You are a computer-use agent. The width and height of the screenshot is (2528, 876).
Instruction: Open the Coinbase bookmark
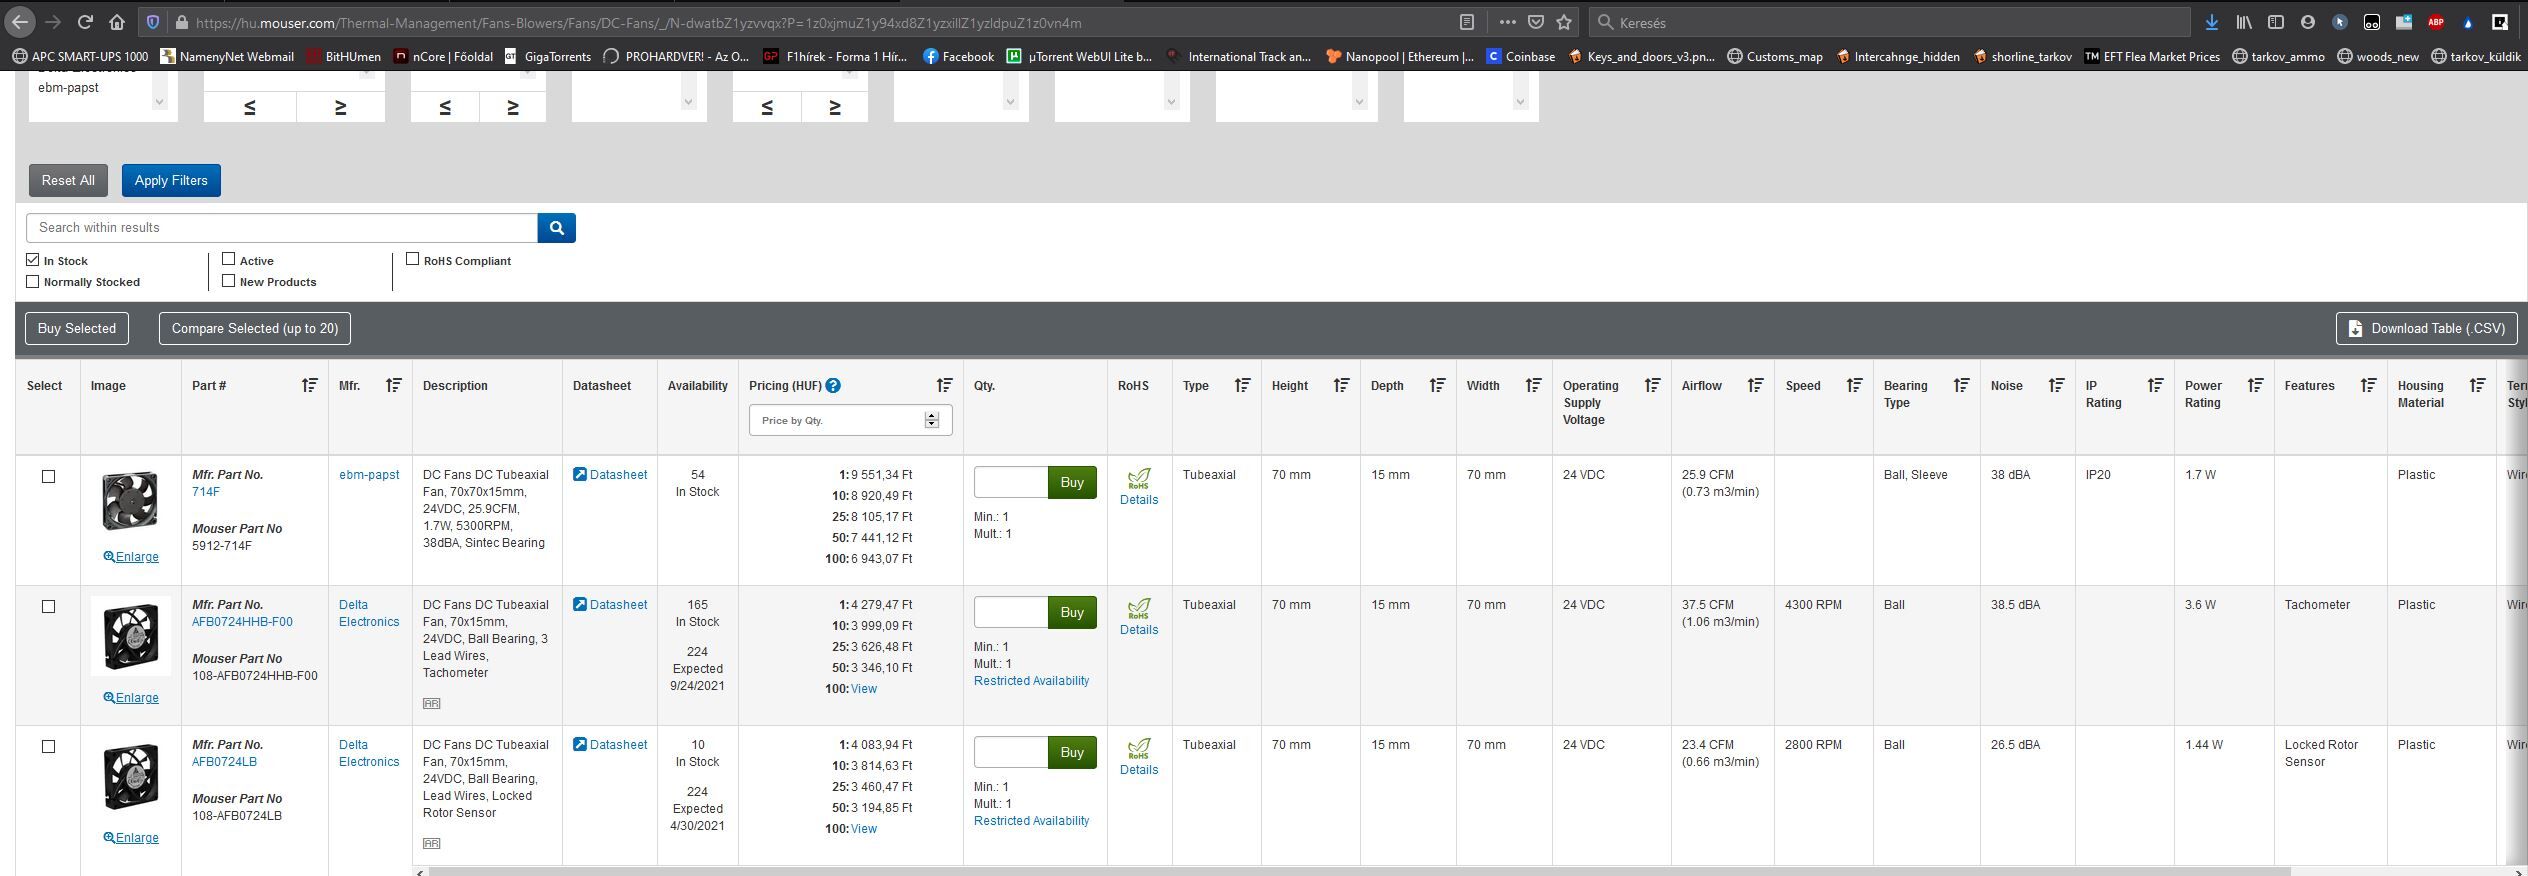[1520, 56]
